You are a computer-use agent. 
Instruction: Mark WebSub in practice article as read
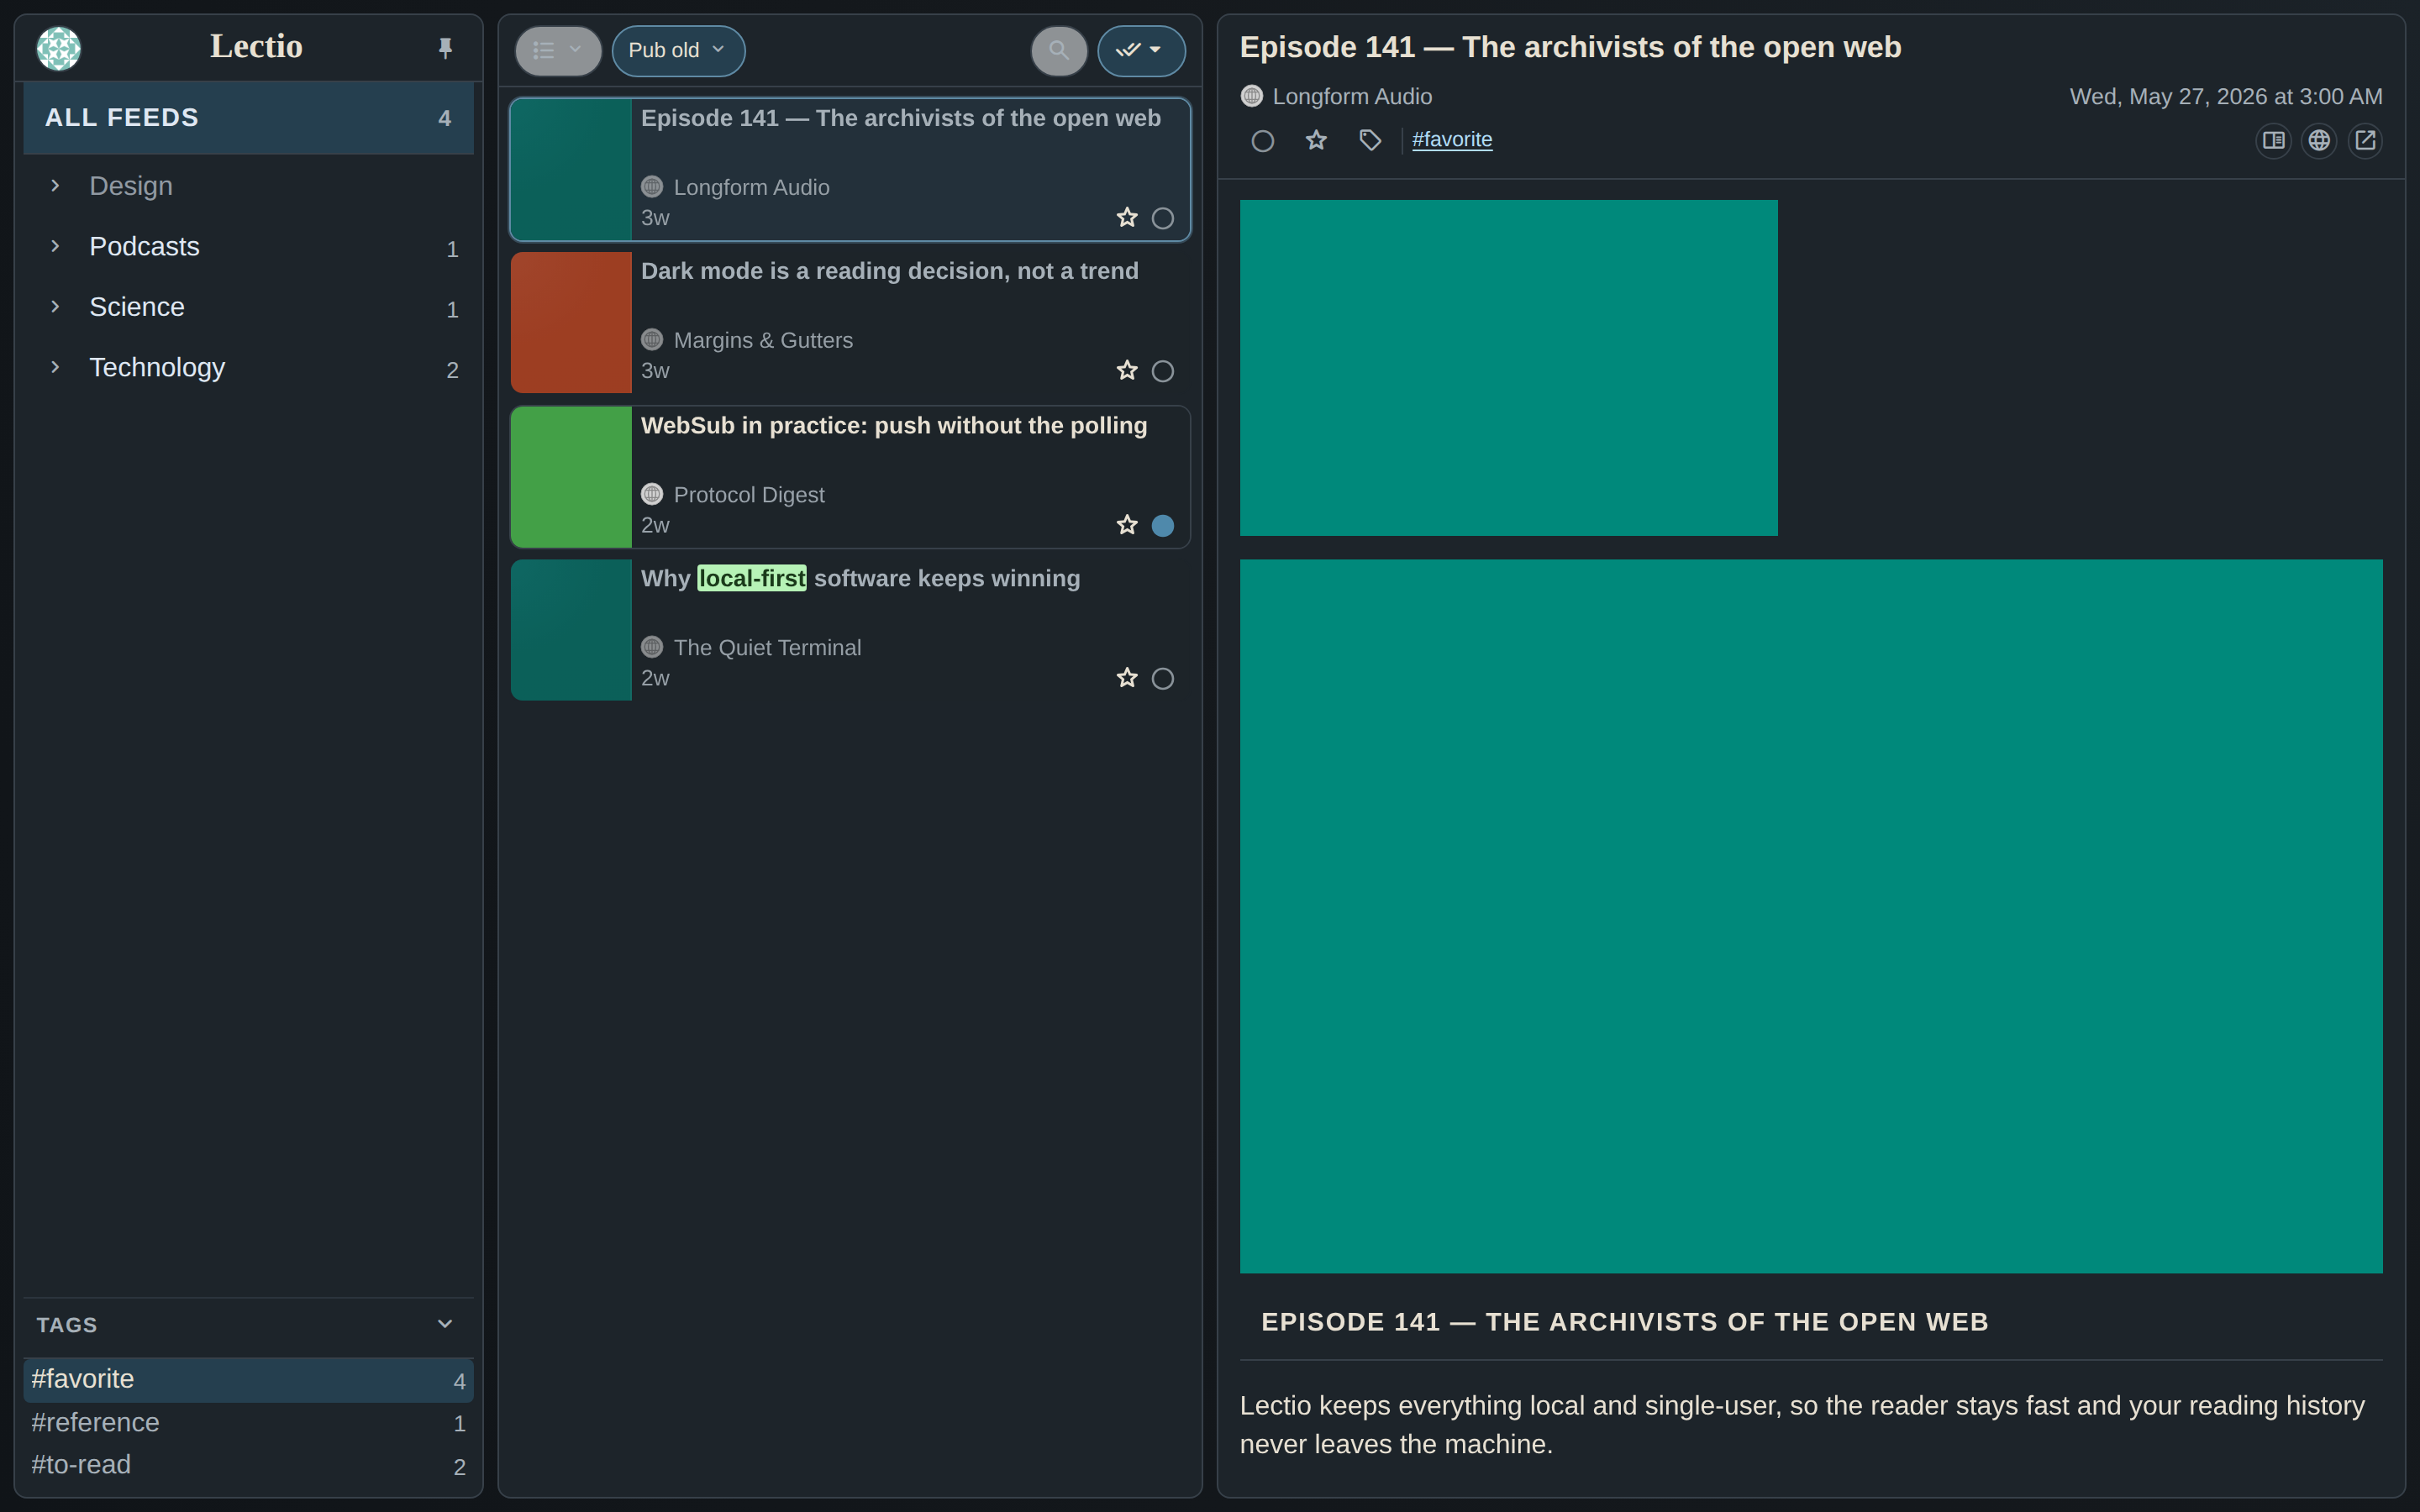1162,526
